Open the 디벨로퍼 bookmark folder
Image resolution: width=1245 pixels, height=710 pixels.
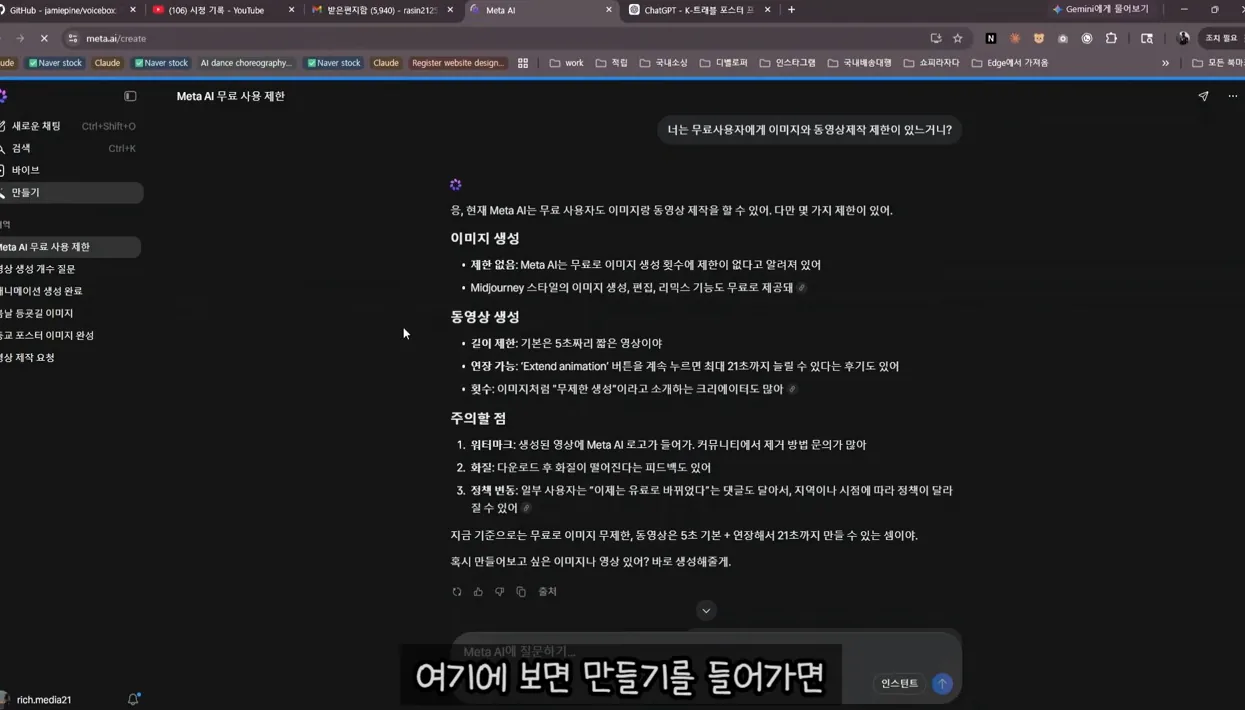coord(724,63)
